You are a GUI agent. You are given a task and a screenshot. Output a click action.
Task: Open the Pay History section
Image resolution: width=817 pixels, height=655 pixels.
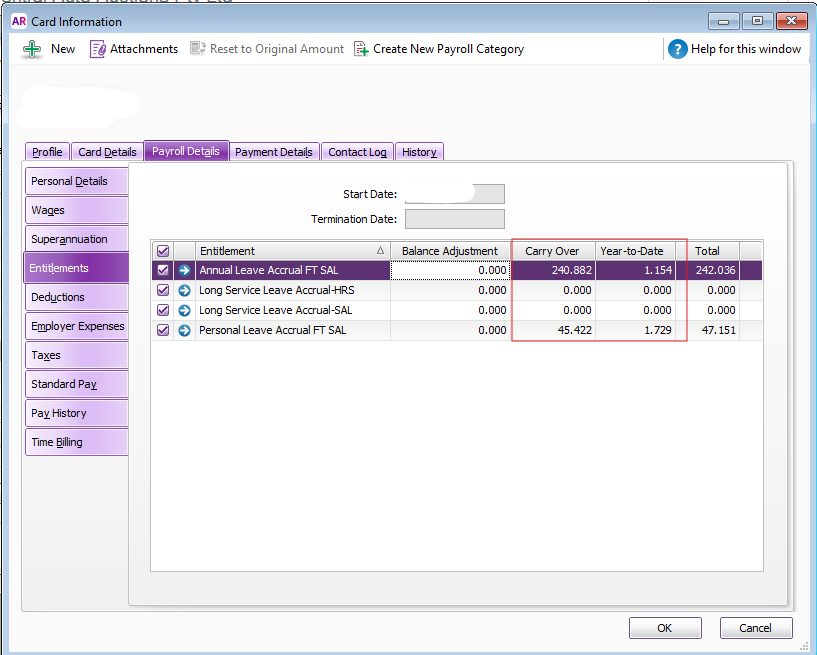coord(59,413)
